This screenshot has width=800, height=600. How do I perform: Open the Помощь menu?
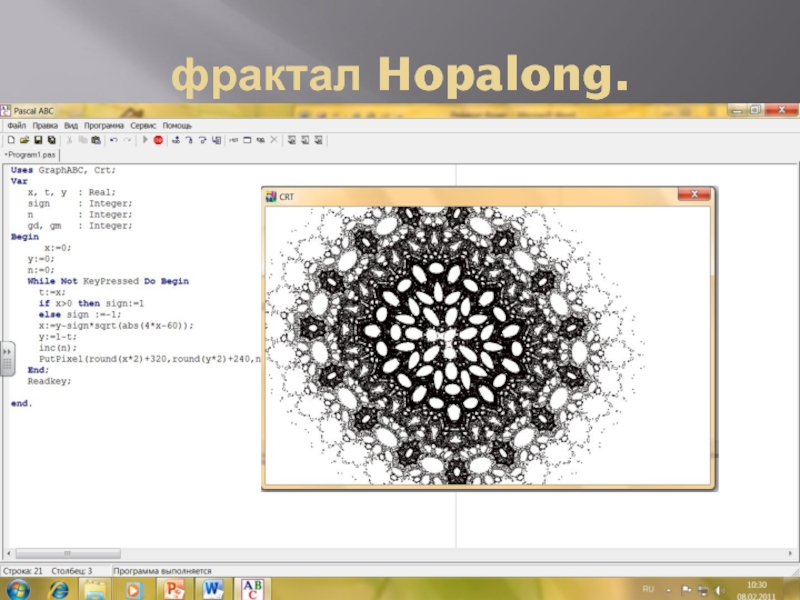pos(177,126)
